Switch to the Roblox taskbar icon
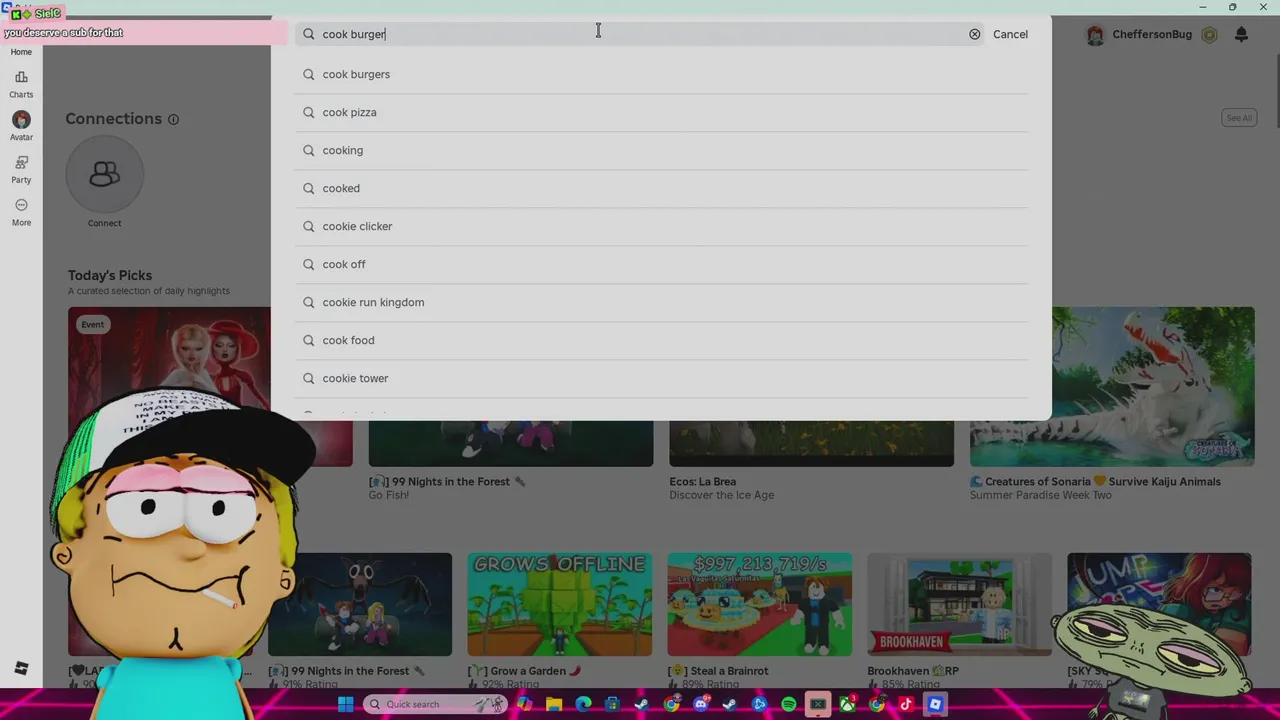Image resolution: width=1280 pixels, height=720 pixels. pos(935,704)
